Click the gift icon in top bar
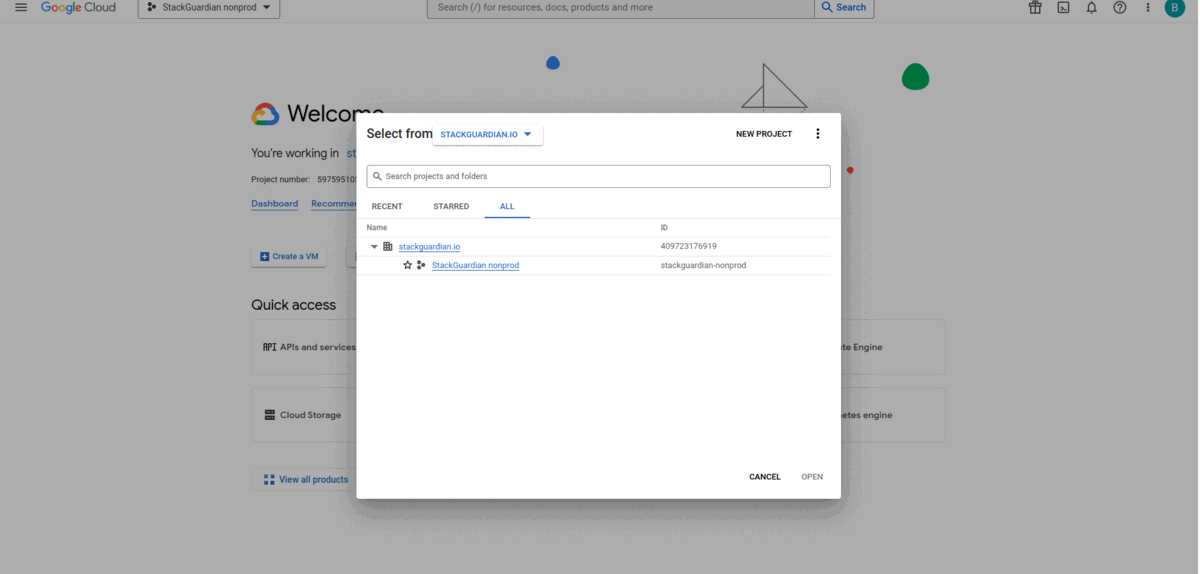 [1035, 7]
